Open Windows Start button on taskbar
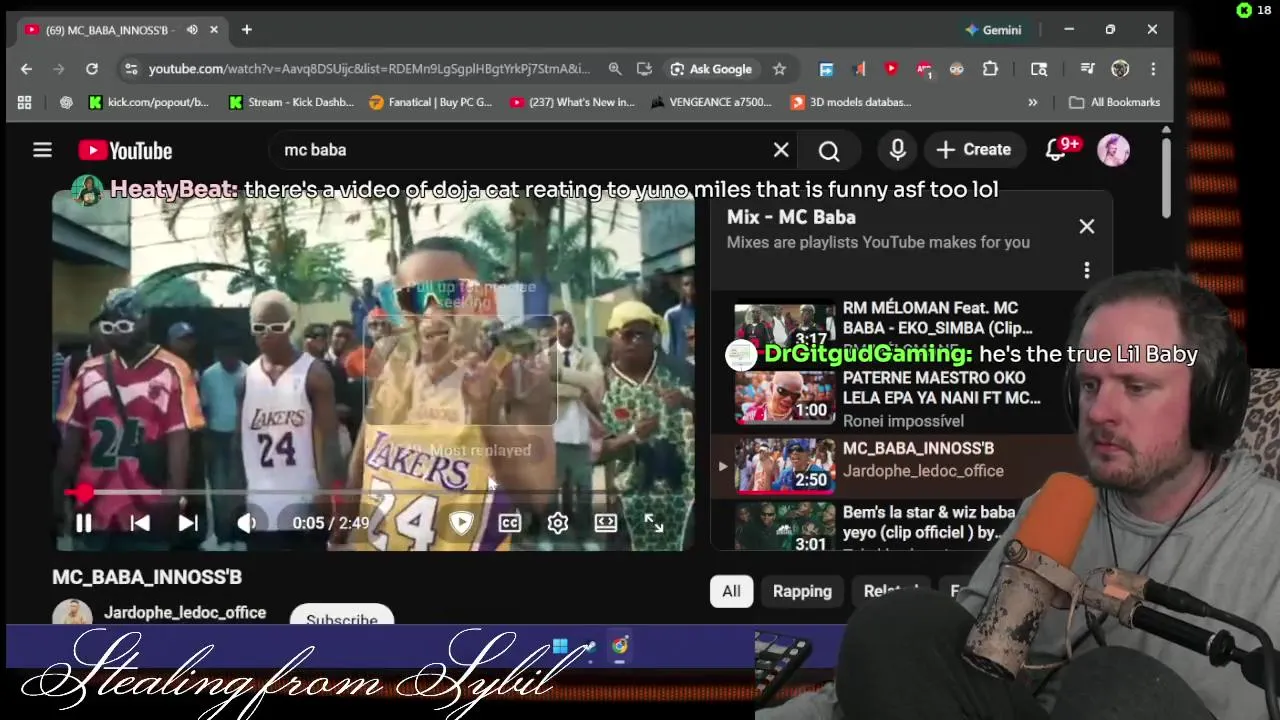This screenshot has height=720, width=1280. [560, 646]
